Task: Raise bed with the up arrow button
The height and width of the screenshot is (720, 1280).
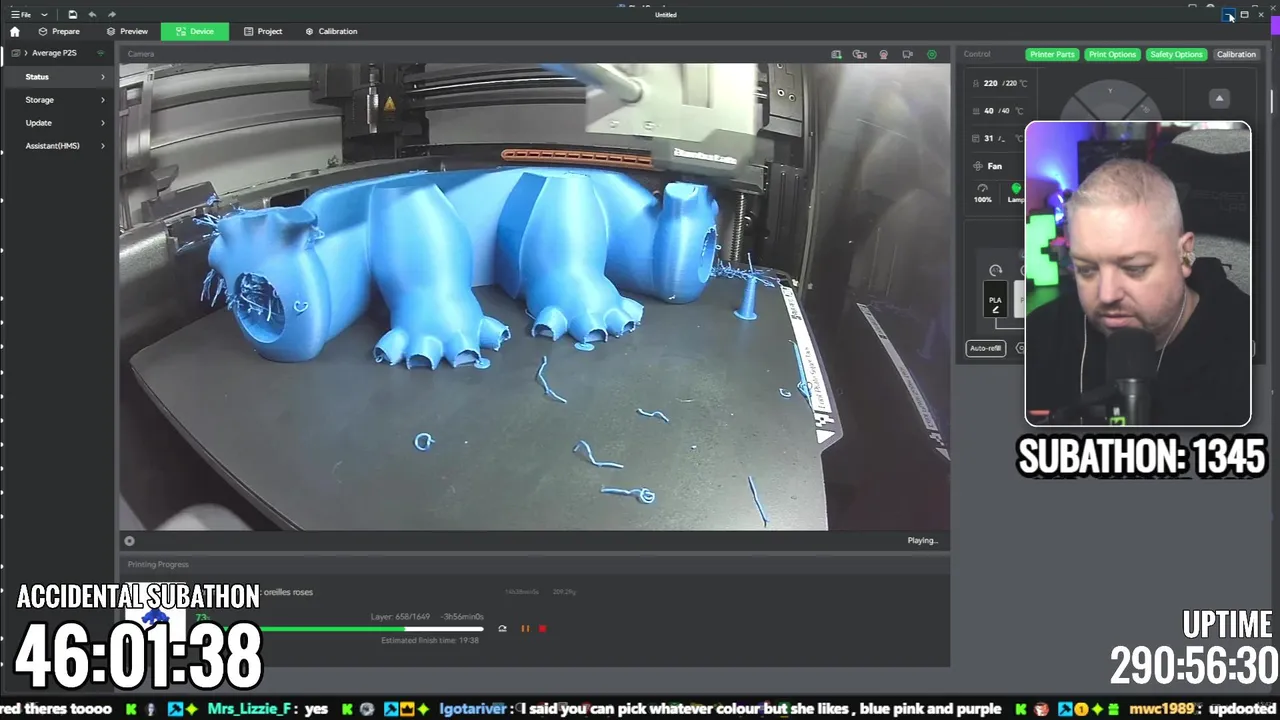Action: [x=1219, y=98]
